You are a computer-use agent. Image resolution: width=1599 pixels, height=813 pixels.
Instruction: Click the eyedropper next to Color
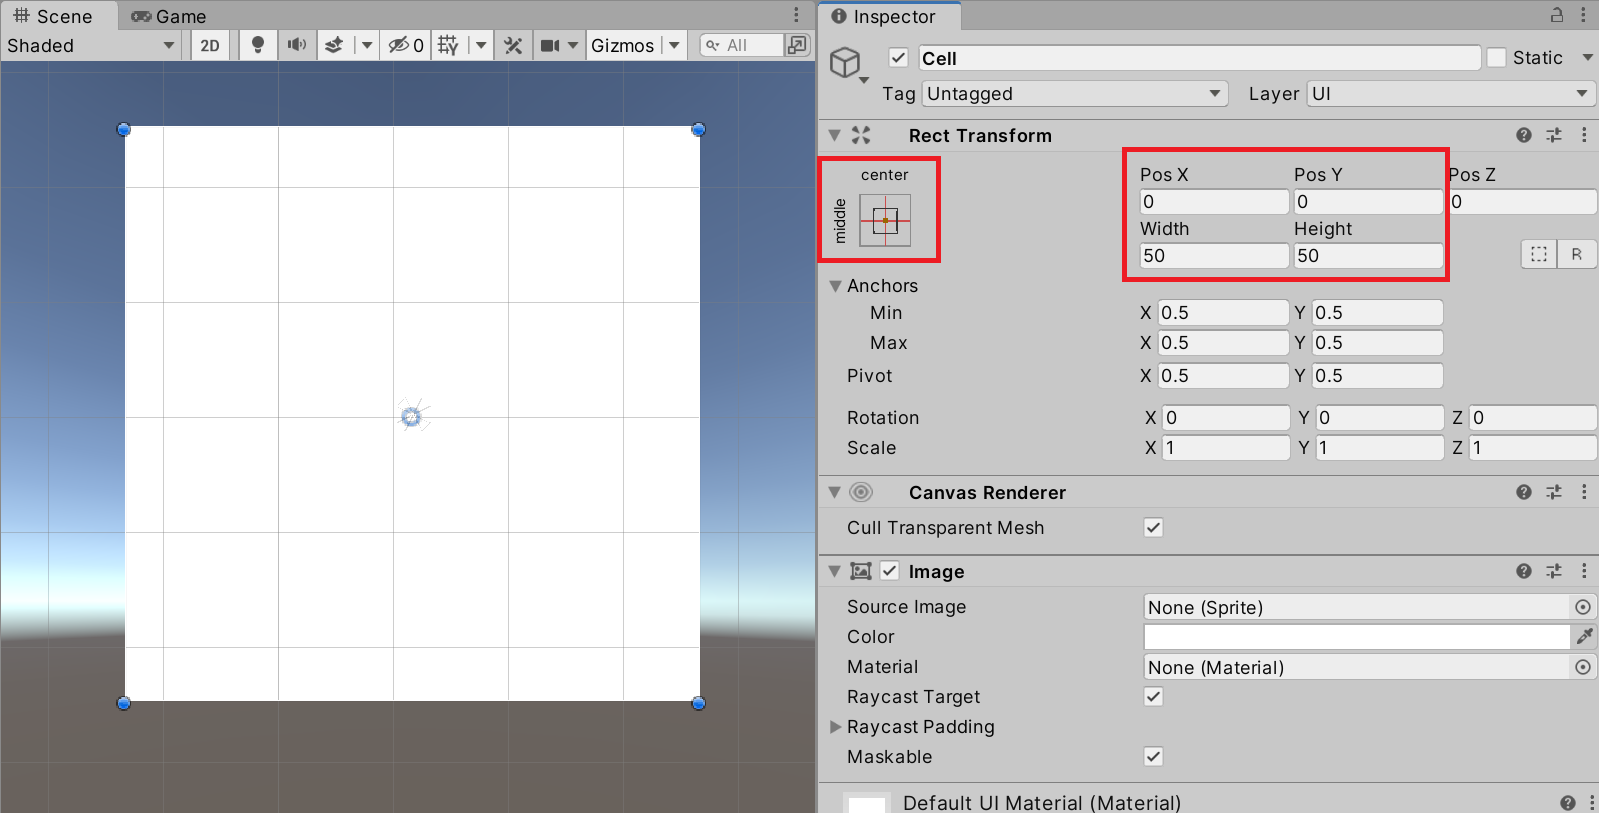[1584, 637]
